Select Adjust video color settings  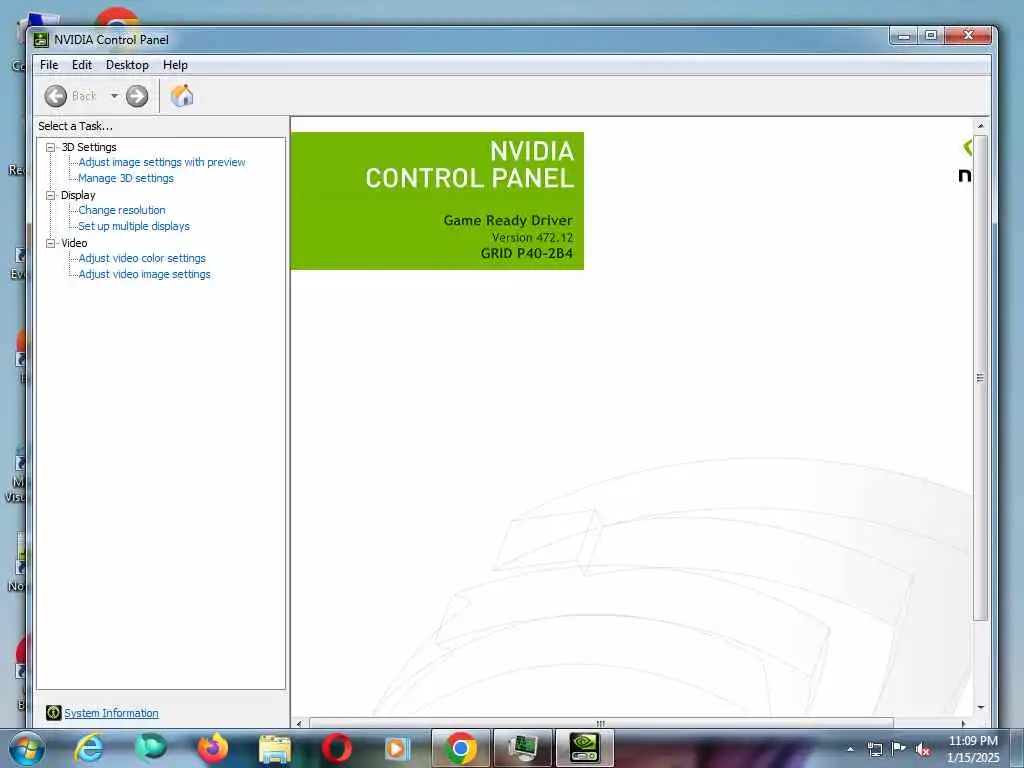point(142,258)
